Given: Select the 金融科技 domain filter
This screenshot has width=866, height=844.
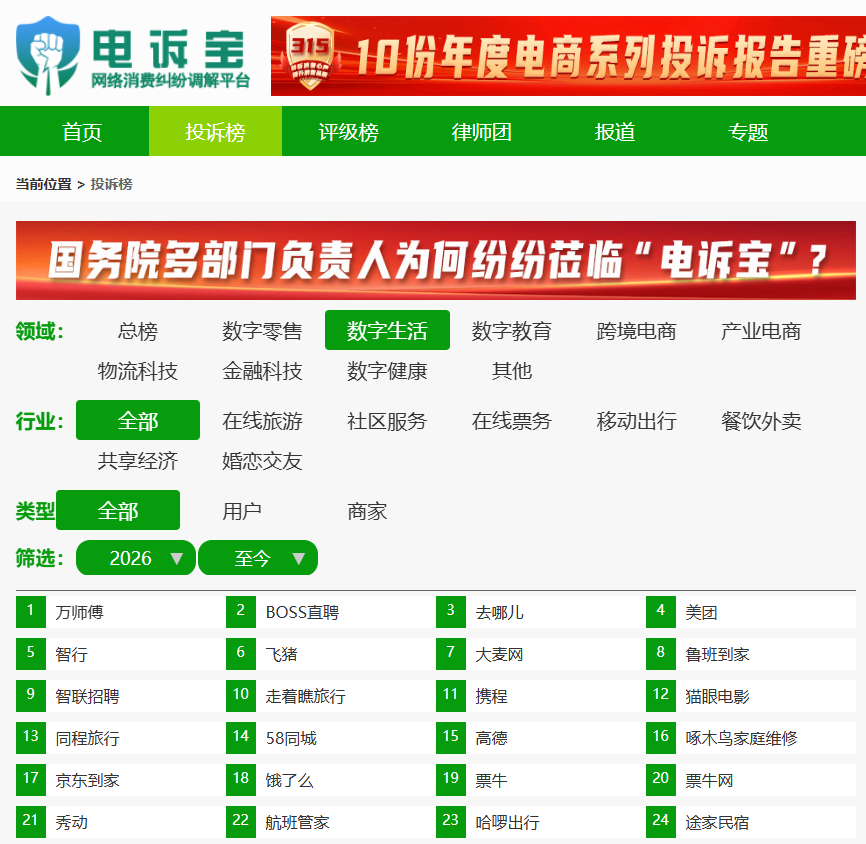Looking at the screenshot, I should tap(262, 371).
